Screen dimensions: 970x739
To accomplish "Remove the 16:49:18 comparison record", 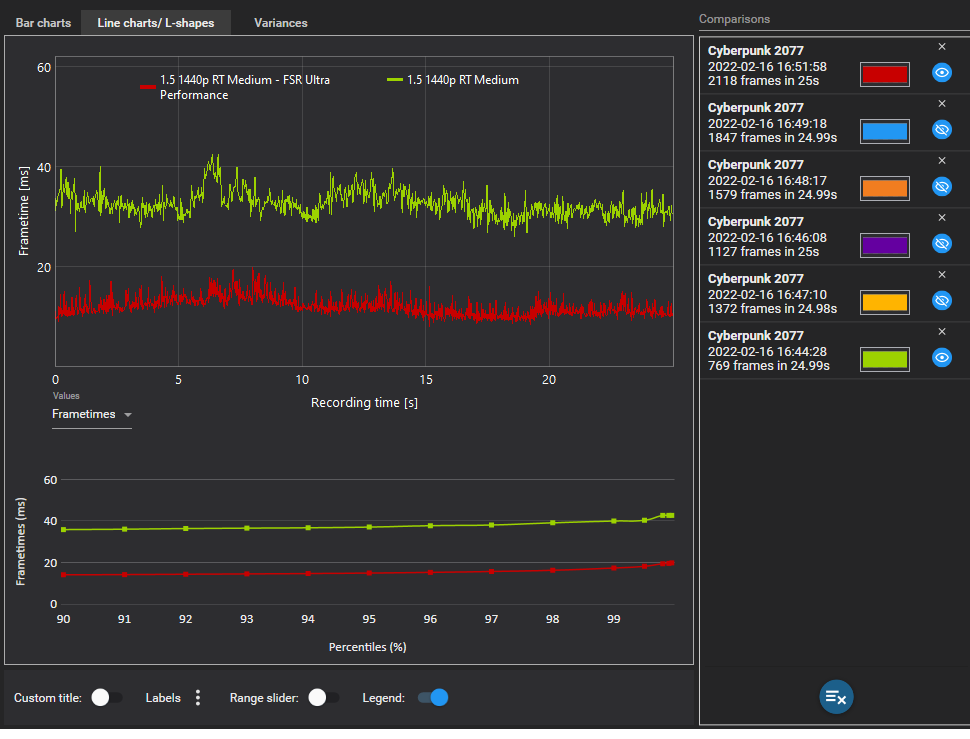I will [942, 104].
